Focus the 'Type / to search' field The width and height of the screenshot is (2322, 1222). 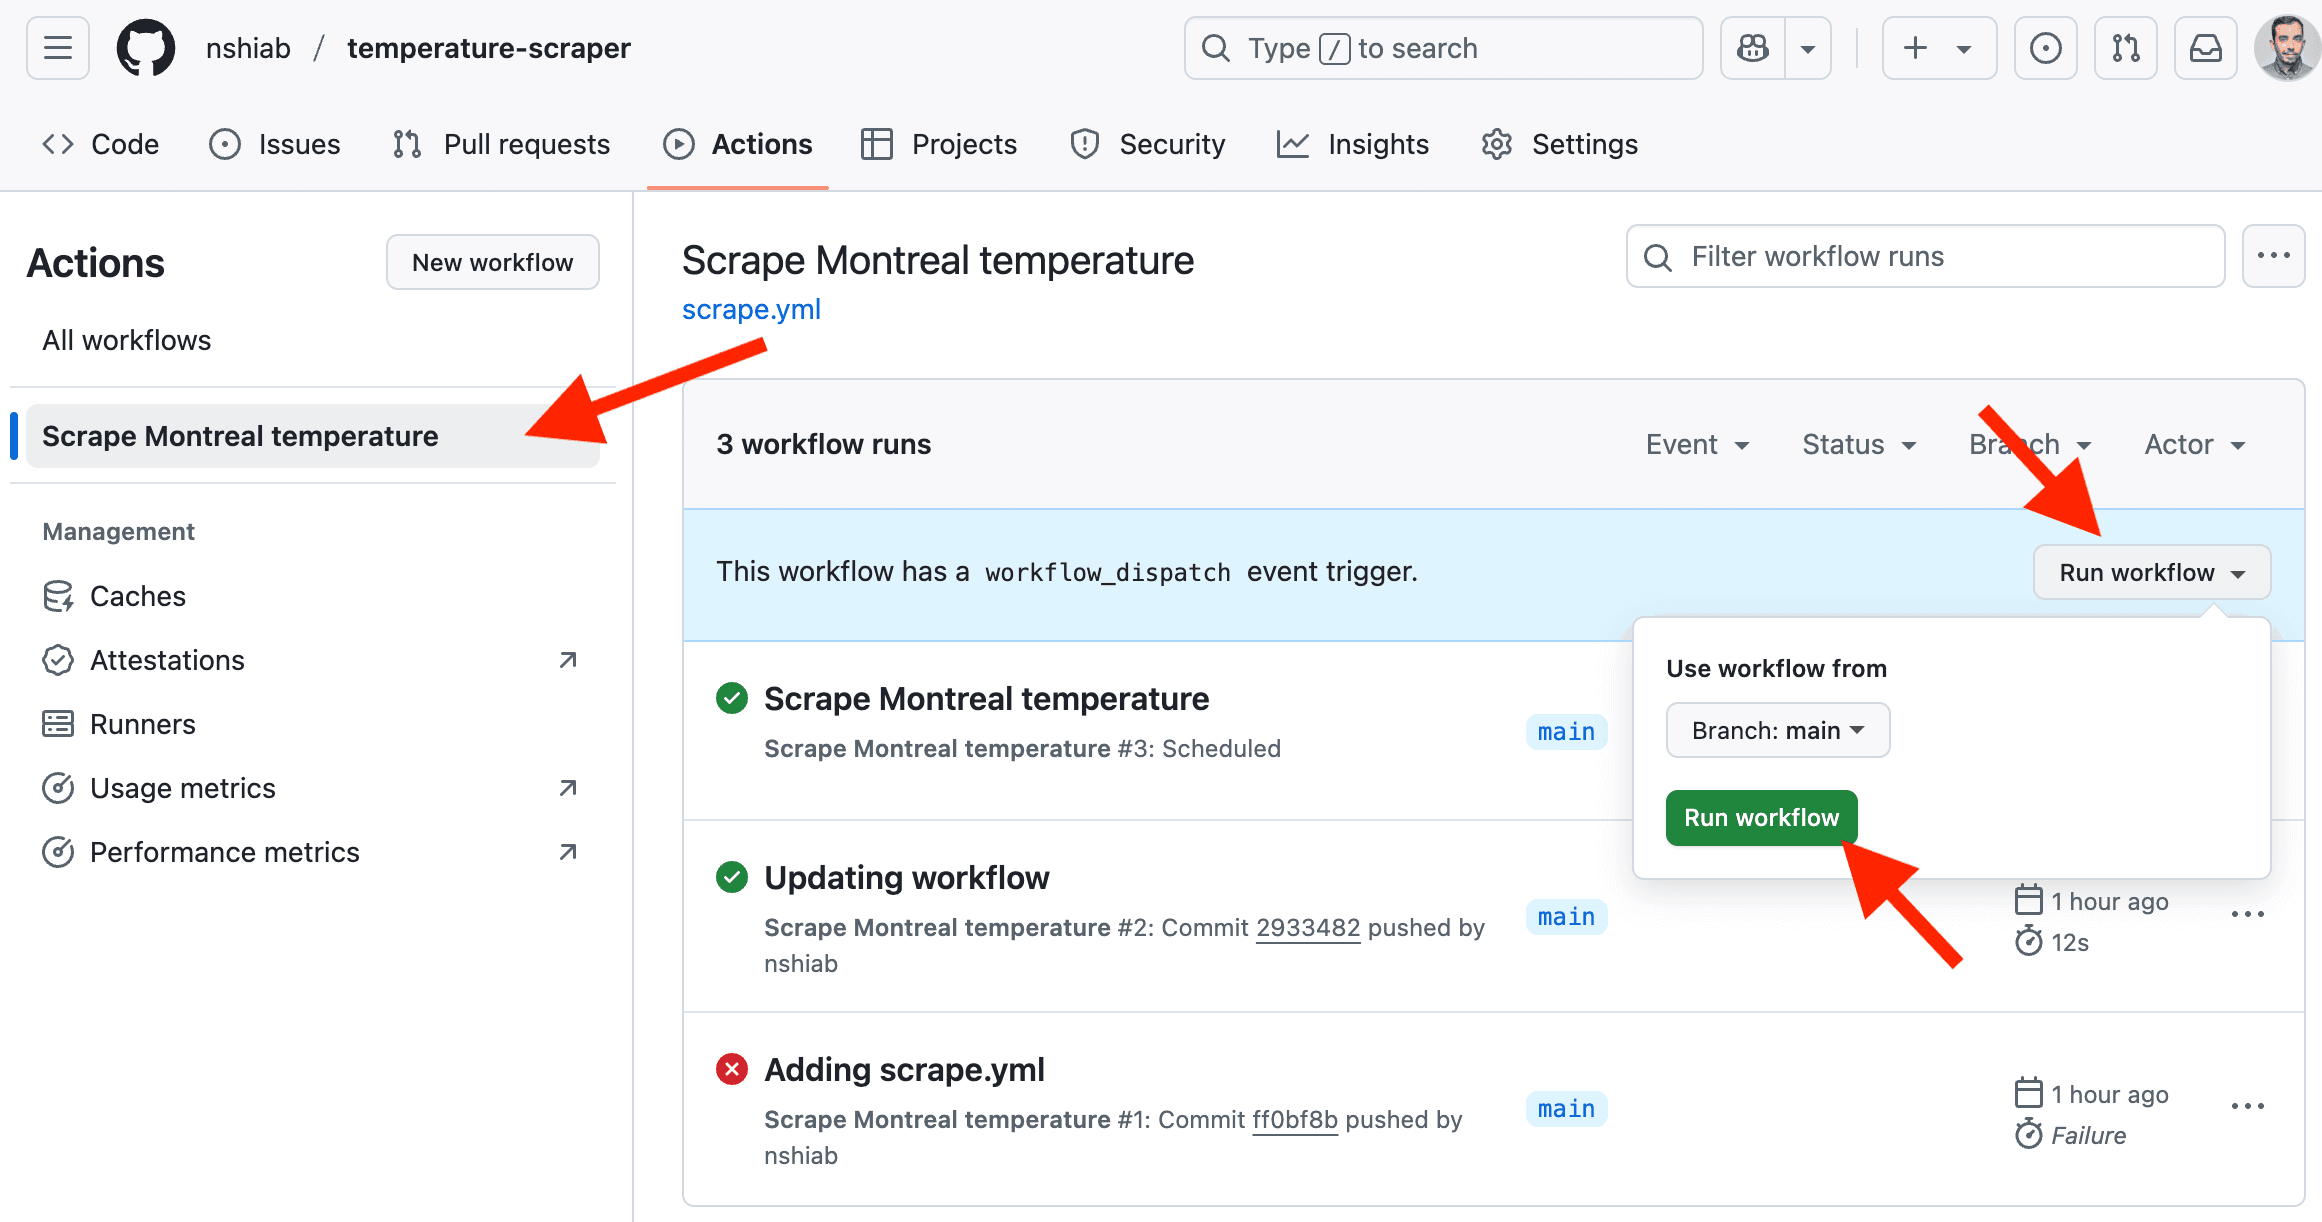tap(1443, 48)
